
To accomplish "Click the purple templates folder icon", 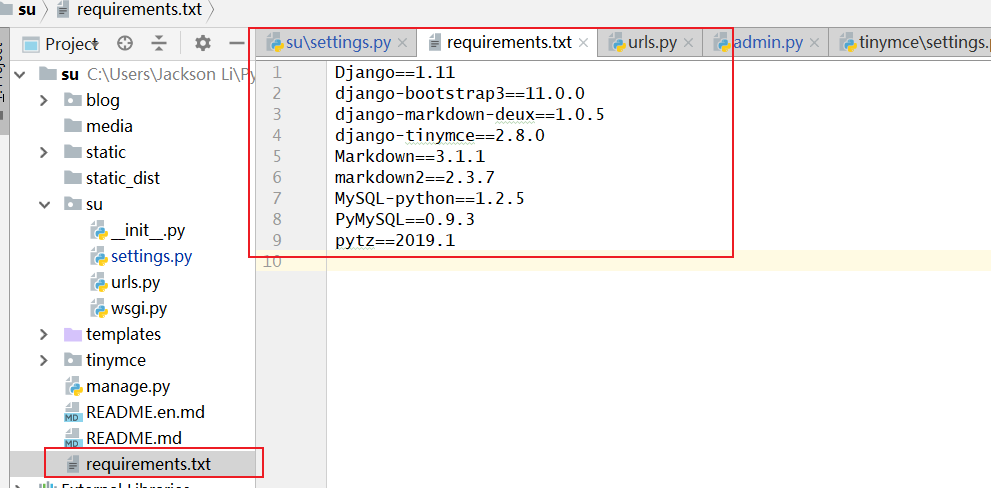I will click(x=73, y=334).
